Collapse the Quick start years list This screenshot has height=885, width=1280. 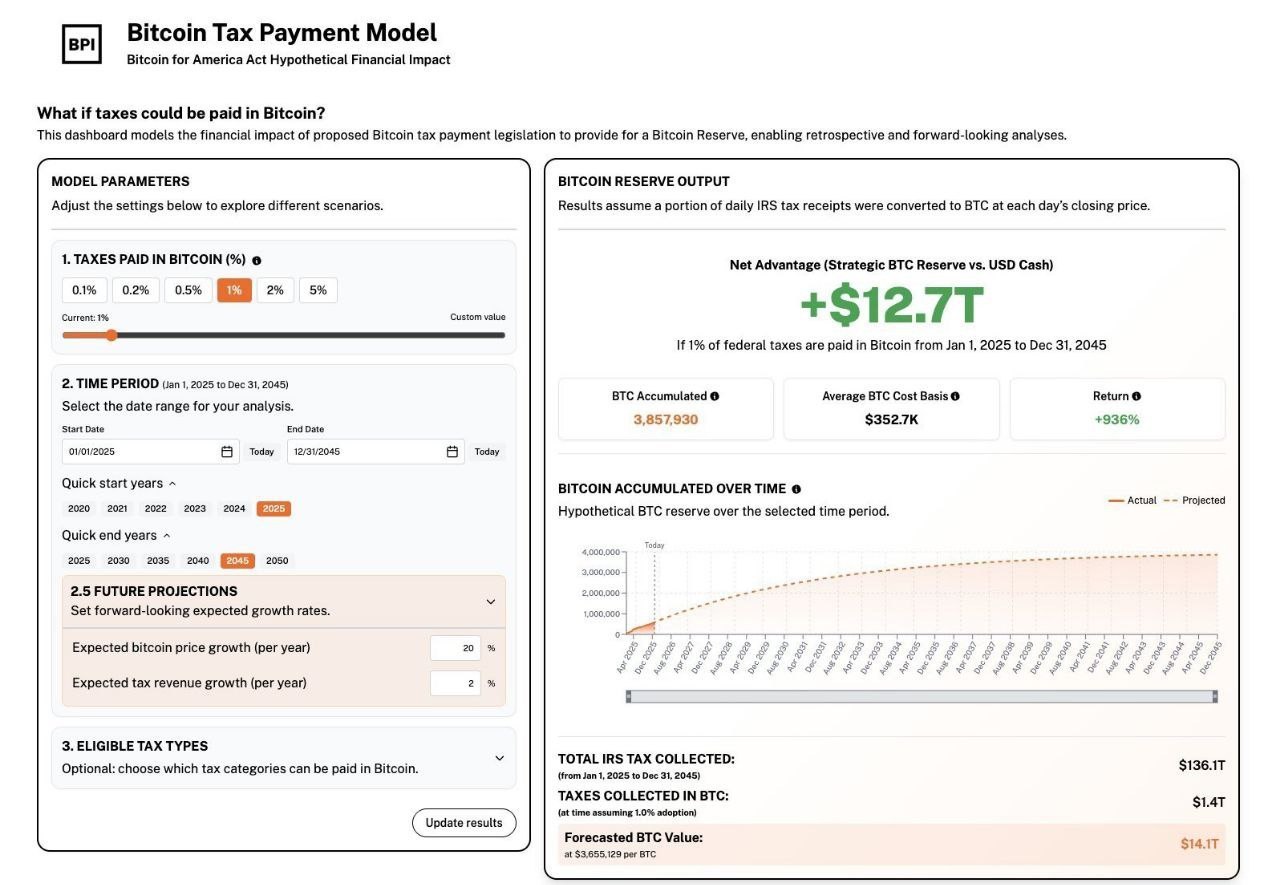click(x=172, y=484)
